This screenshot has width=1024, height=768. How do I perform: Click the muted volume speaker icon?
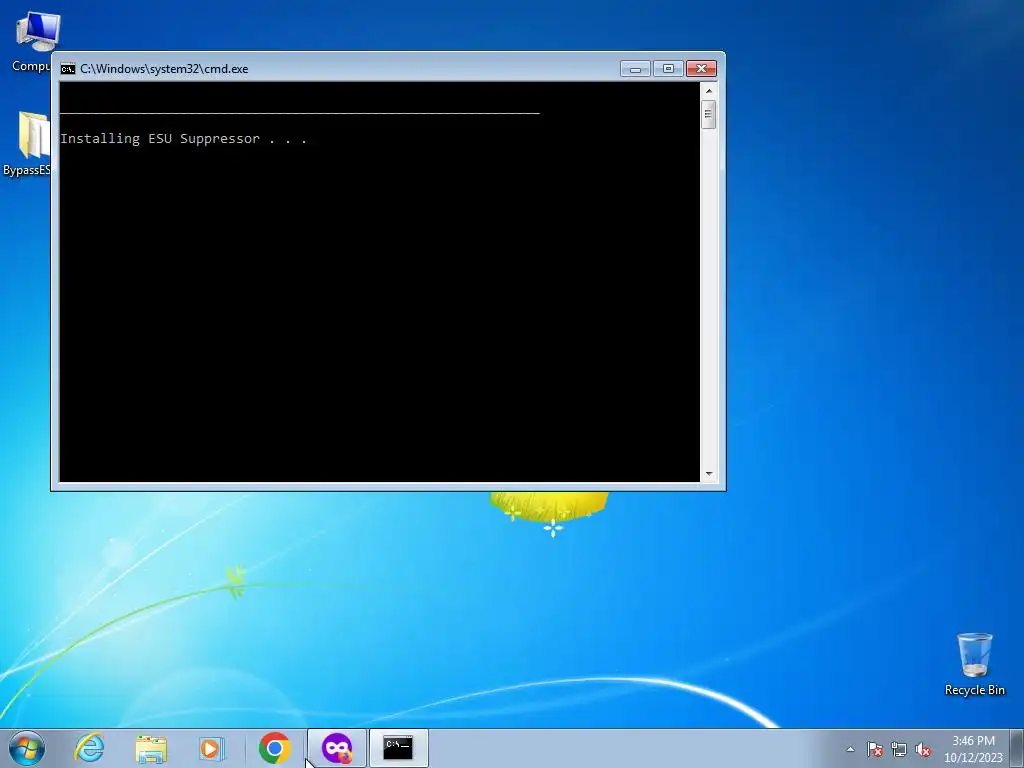(923, 750)
